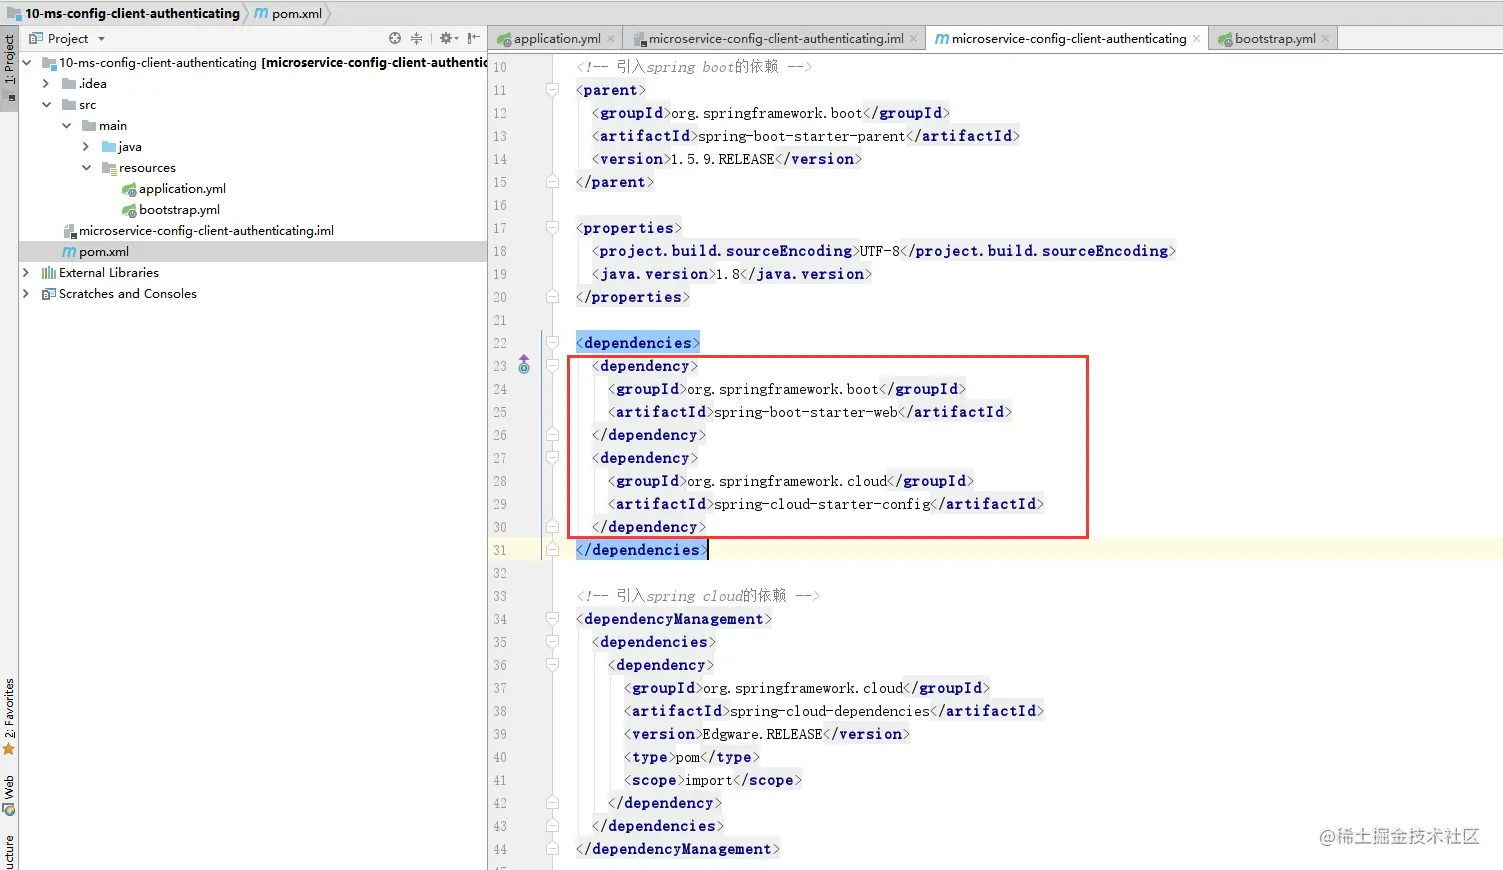This screenshot has width=1503, height=870.
Task: Click the closing dependencies tag on line 31
Action: (641, 550)
